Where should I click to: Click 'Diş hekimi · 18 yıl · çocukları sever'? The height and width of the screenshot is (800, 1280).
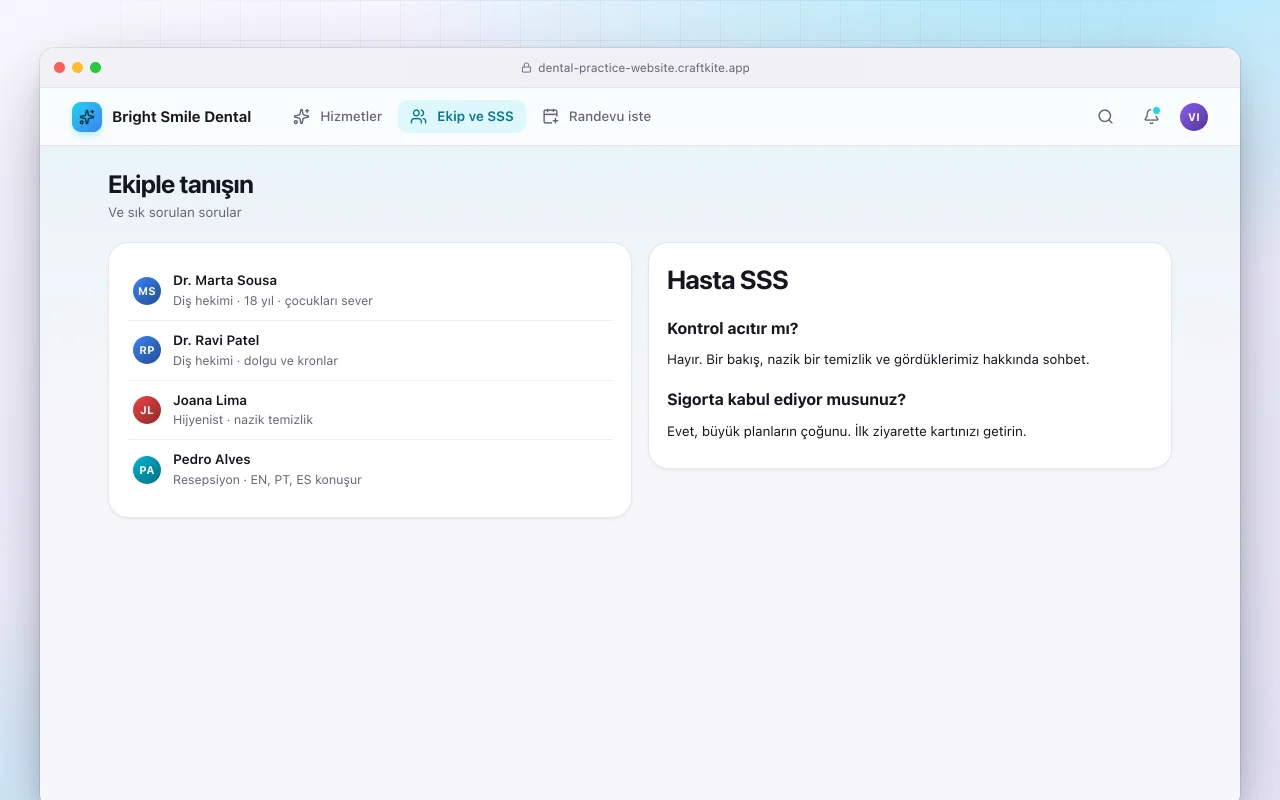point(273,301)
